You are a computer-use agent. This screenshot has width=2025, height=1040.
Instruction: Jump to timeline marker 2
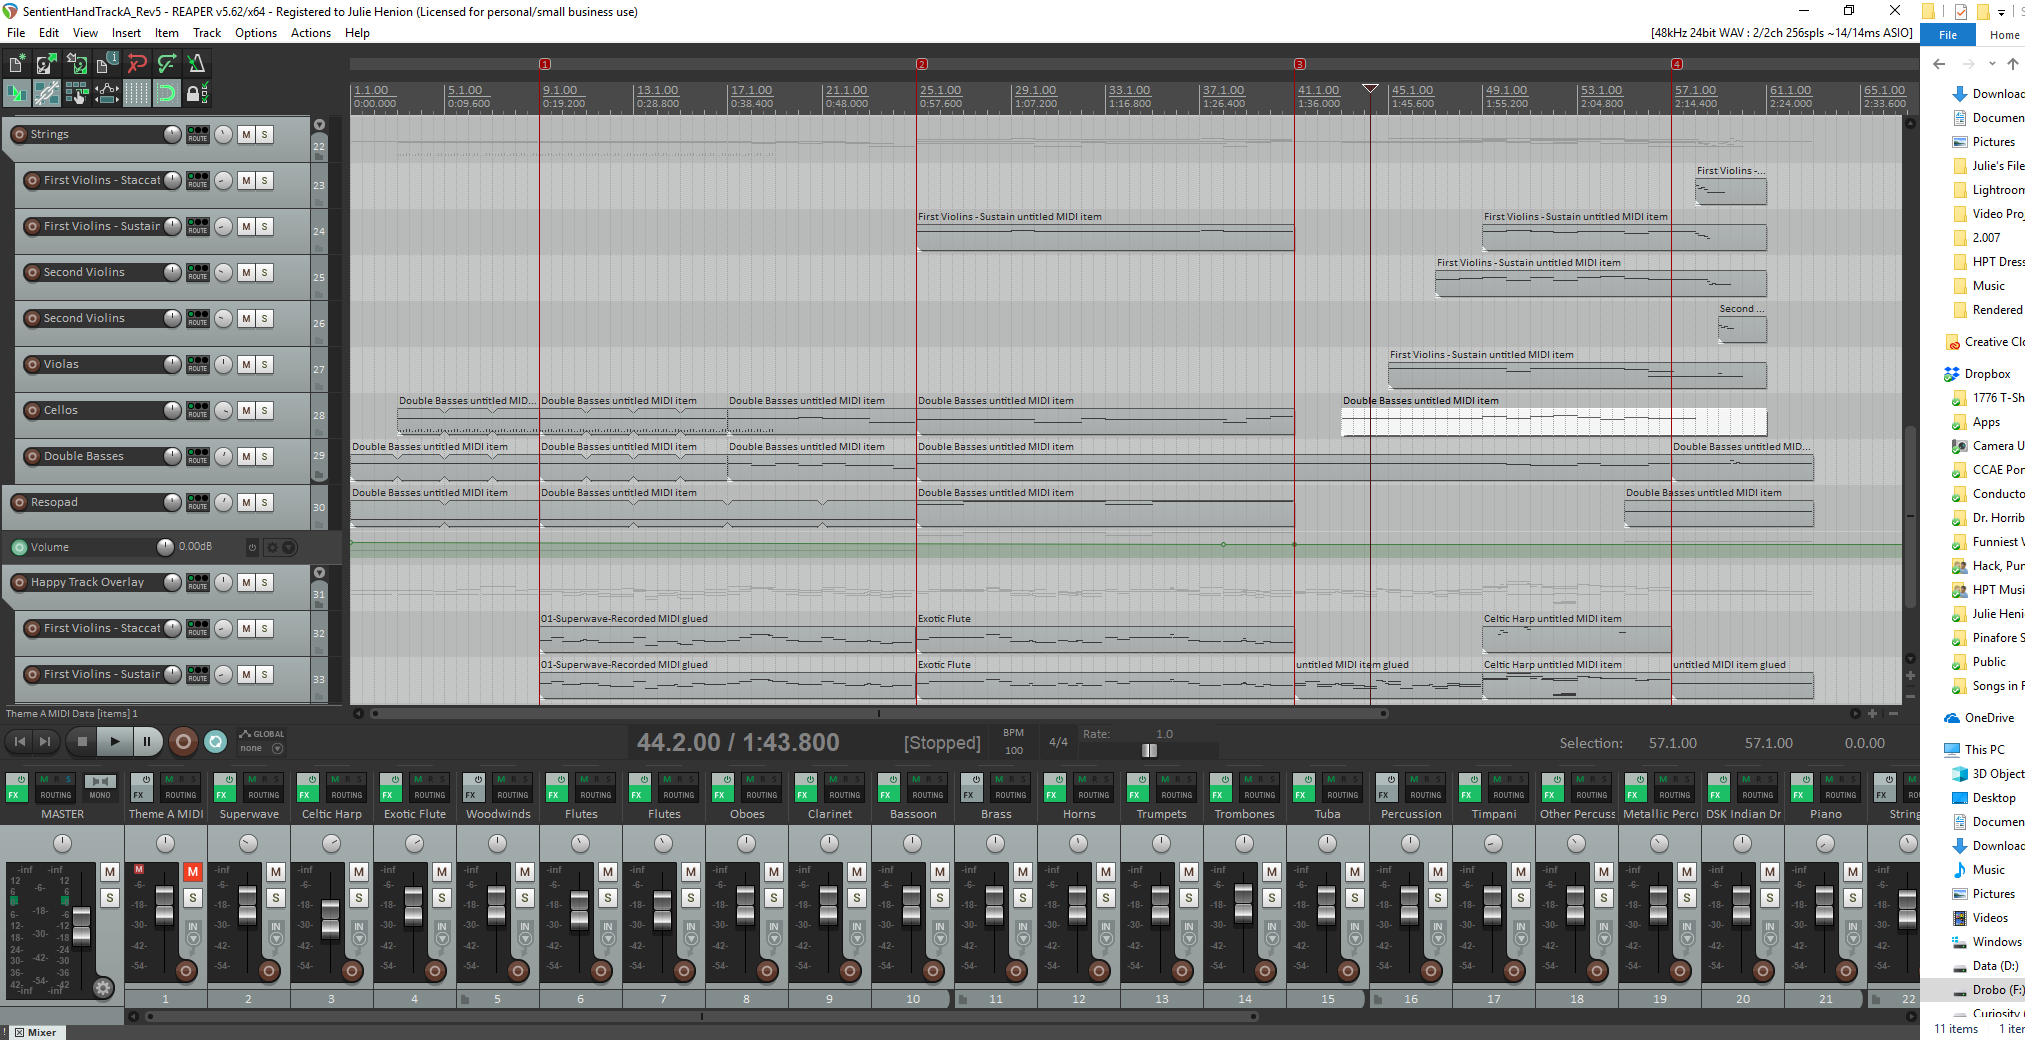tap(922, 64)
